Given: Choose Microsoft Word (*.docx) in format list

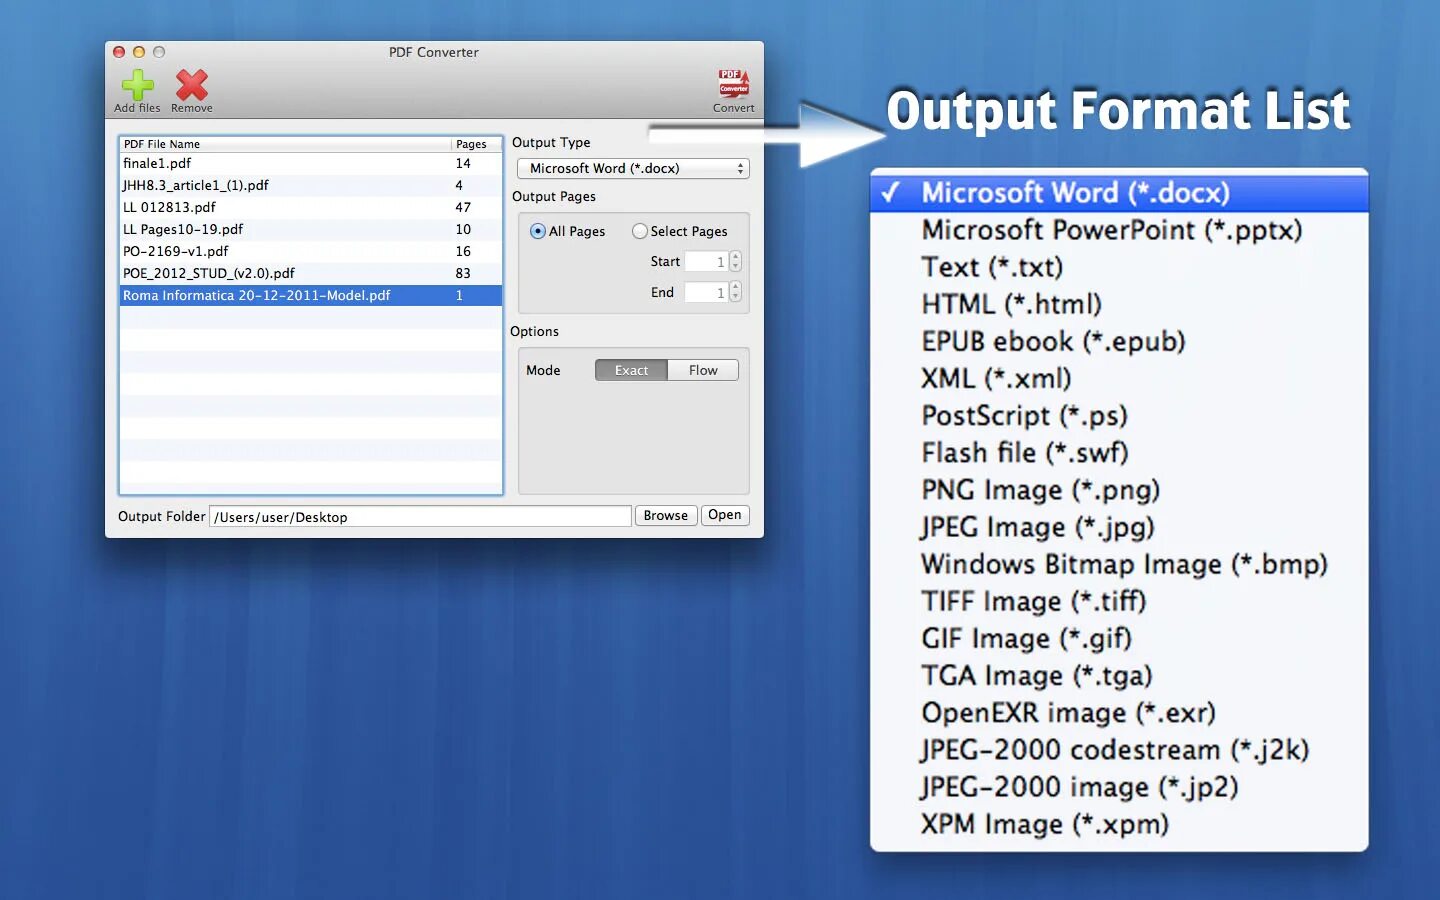Looking at the screenshot, I should point(1119,192).
